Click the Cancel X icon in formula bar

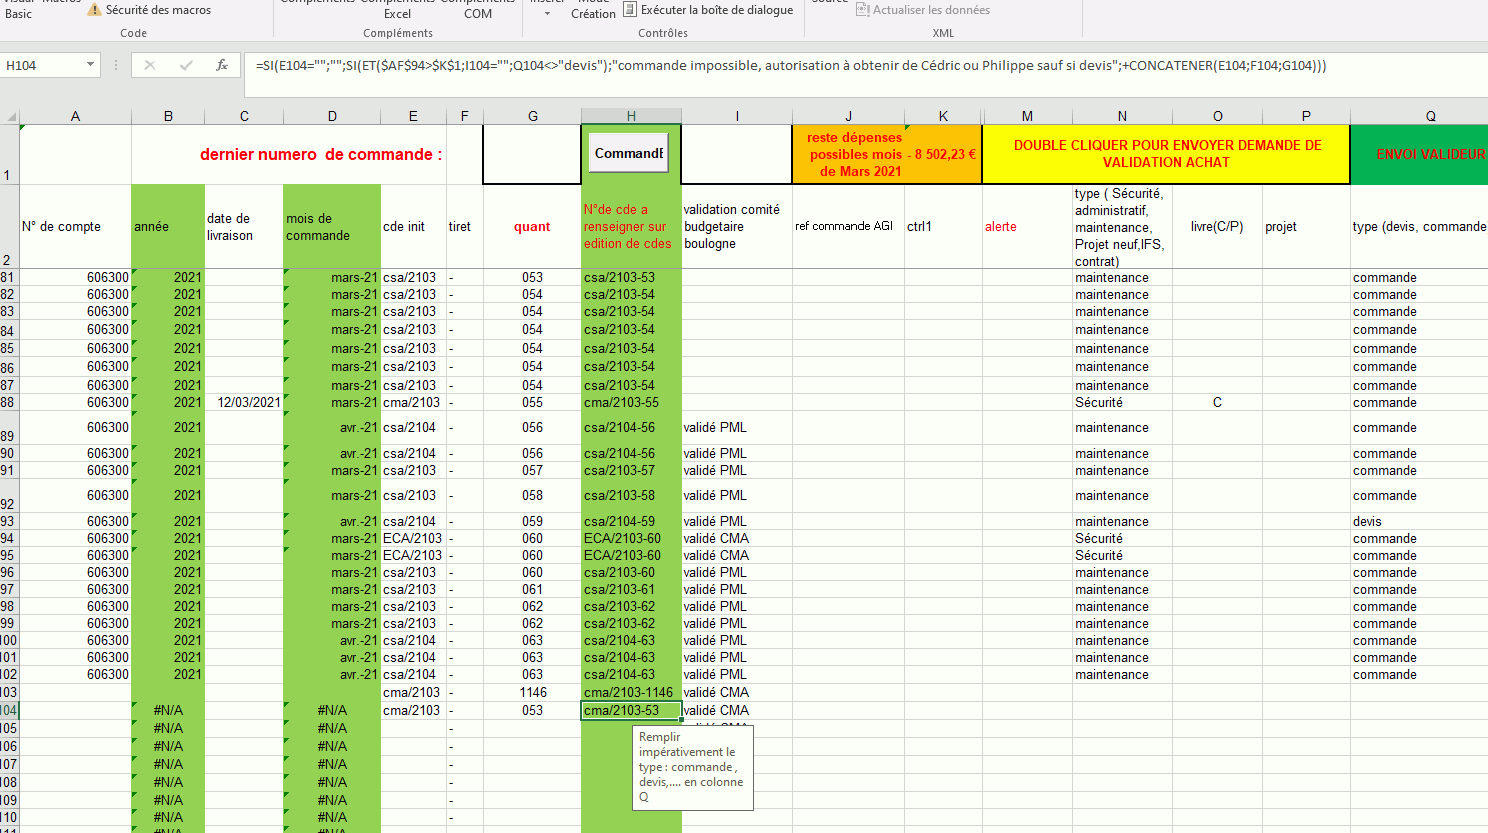[150, 65]
